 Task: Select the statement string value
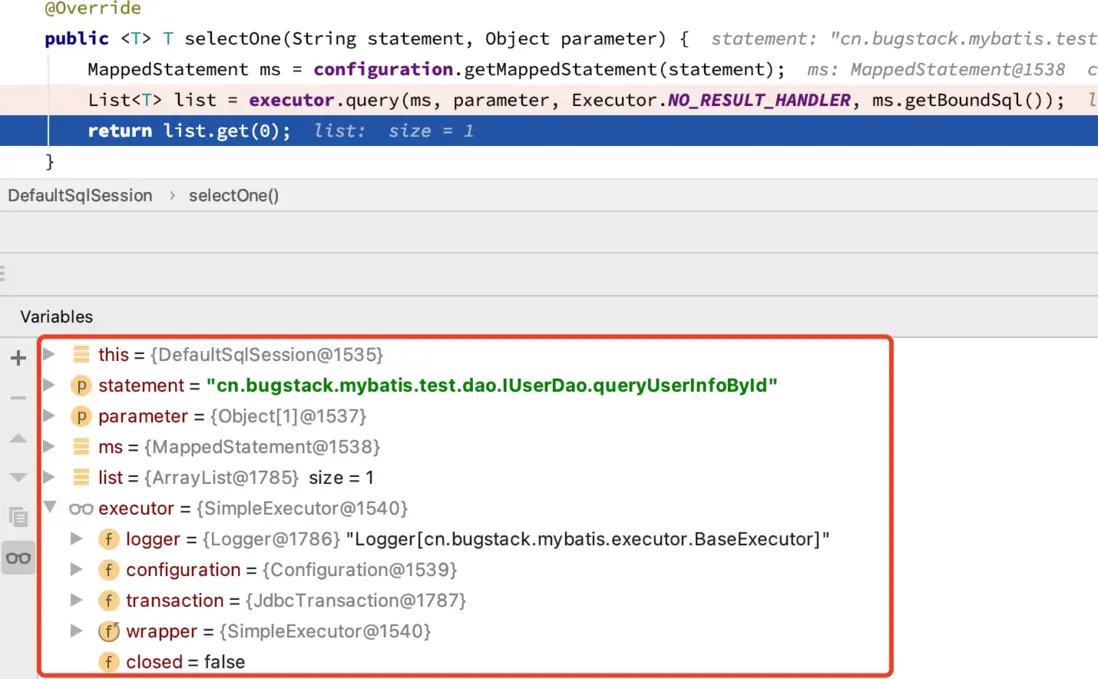tap(492, 385)
